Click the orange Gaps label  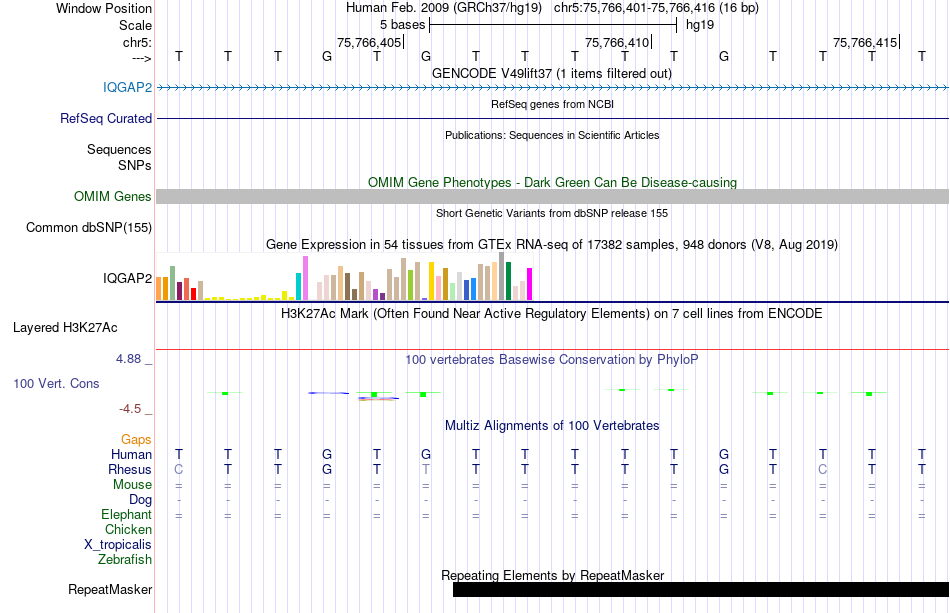pos(136,439)
